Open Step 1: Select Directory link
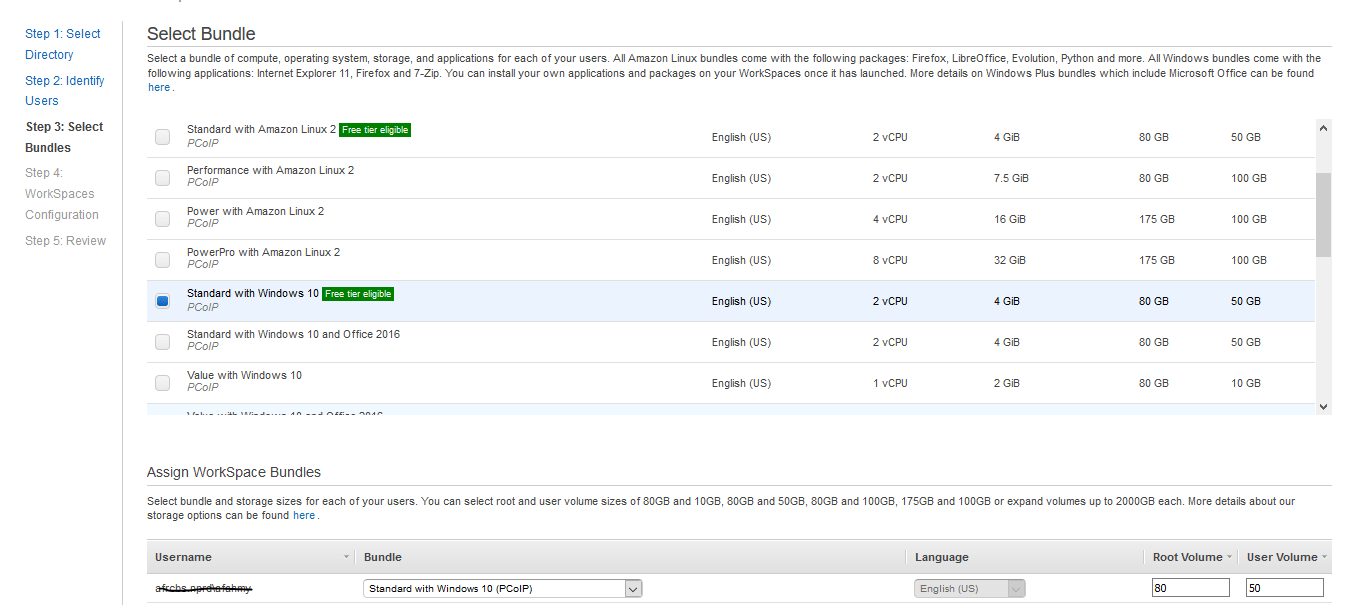This screenshot has width=1346, height=605. tap(63, 44)
